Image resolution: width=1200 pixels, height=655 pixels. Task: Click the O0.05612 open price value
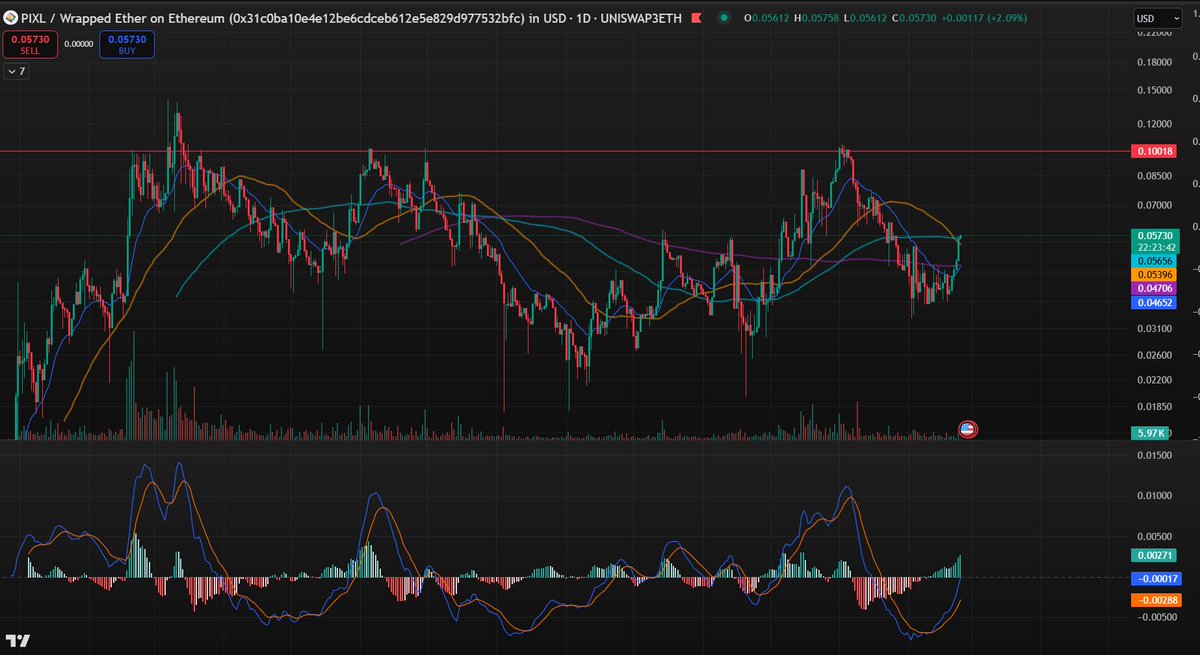click(769, 18)
